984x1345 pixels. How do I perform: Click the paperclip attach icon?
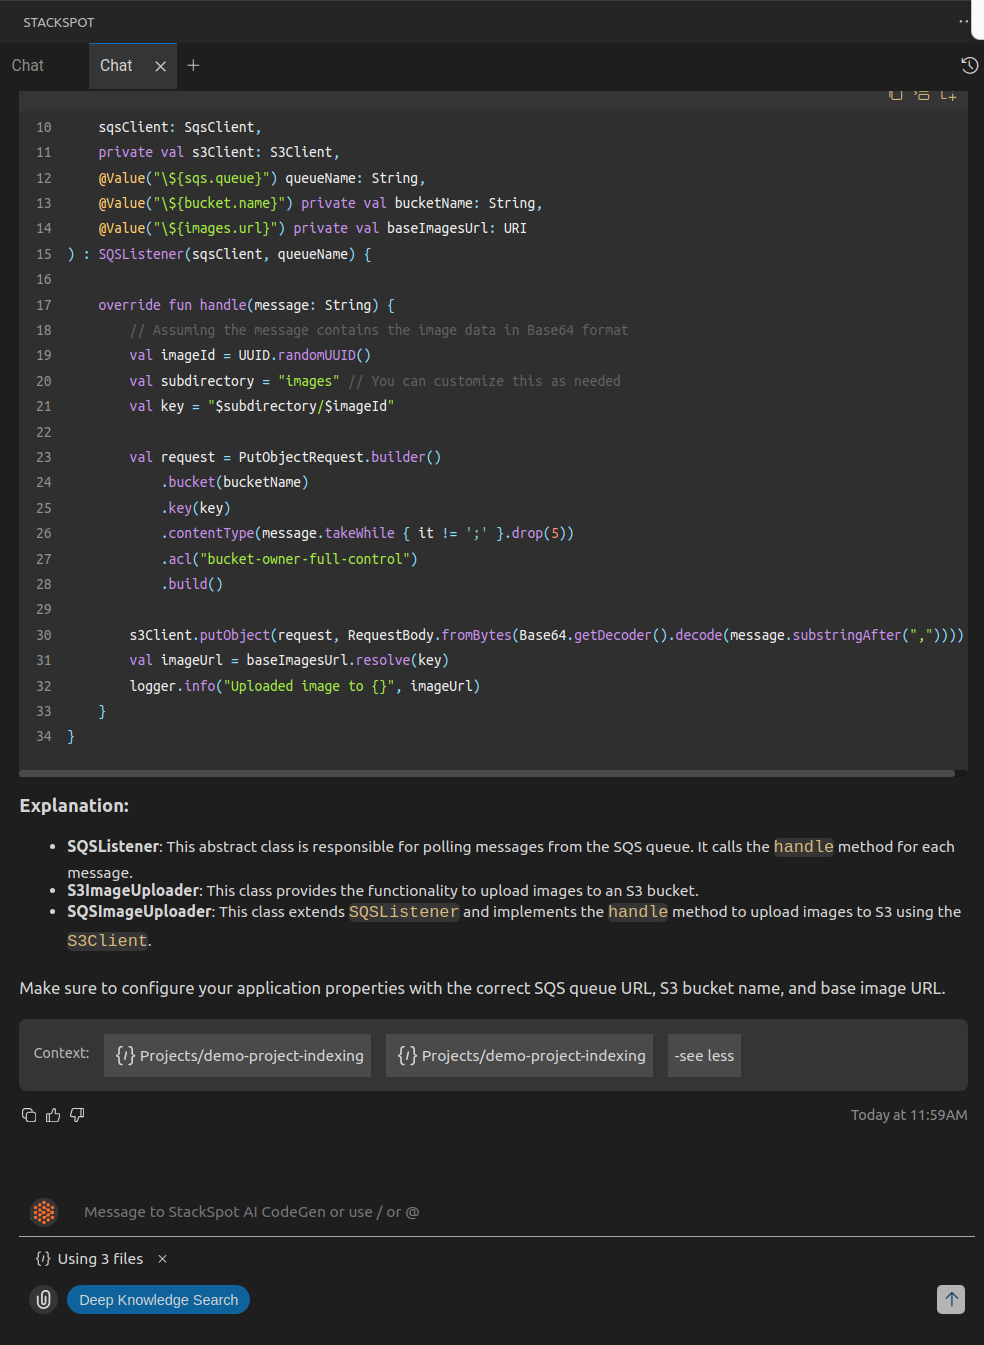tap(44, 1300)
